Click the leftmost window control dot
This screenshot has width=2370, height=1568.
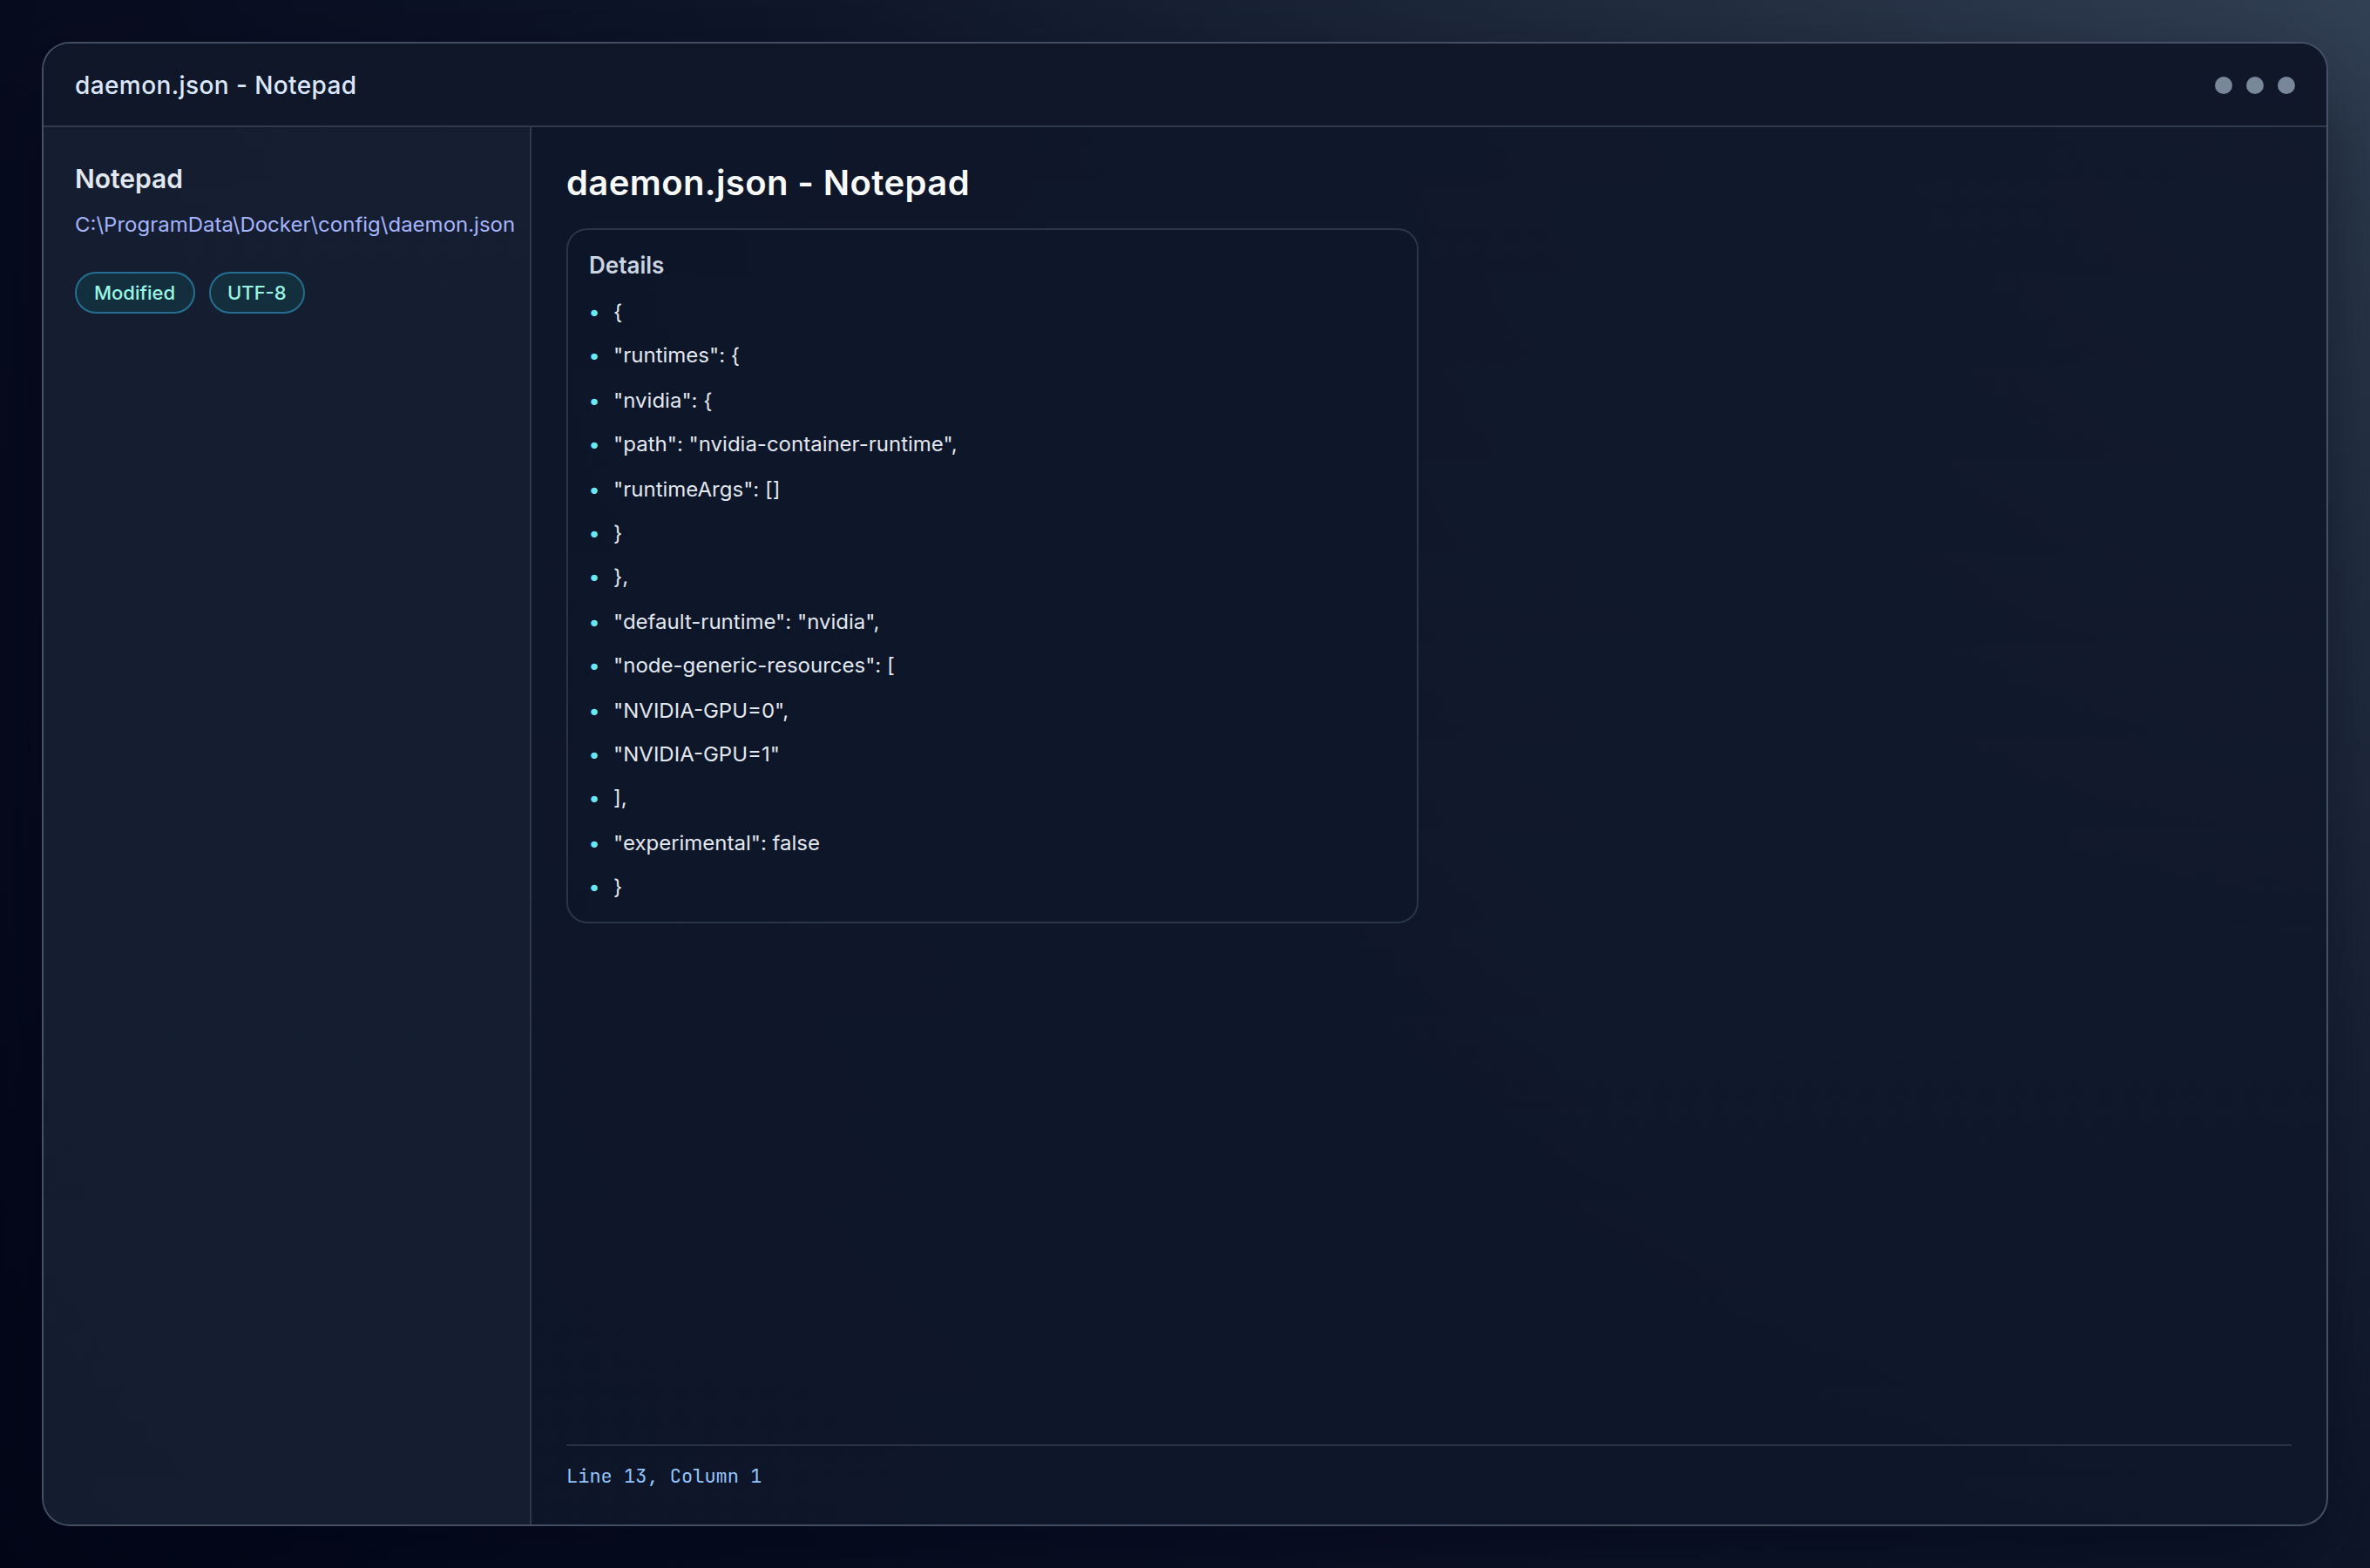click(2222, 85)
